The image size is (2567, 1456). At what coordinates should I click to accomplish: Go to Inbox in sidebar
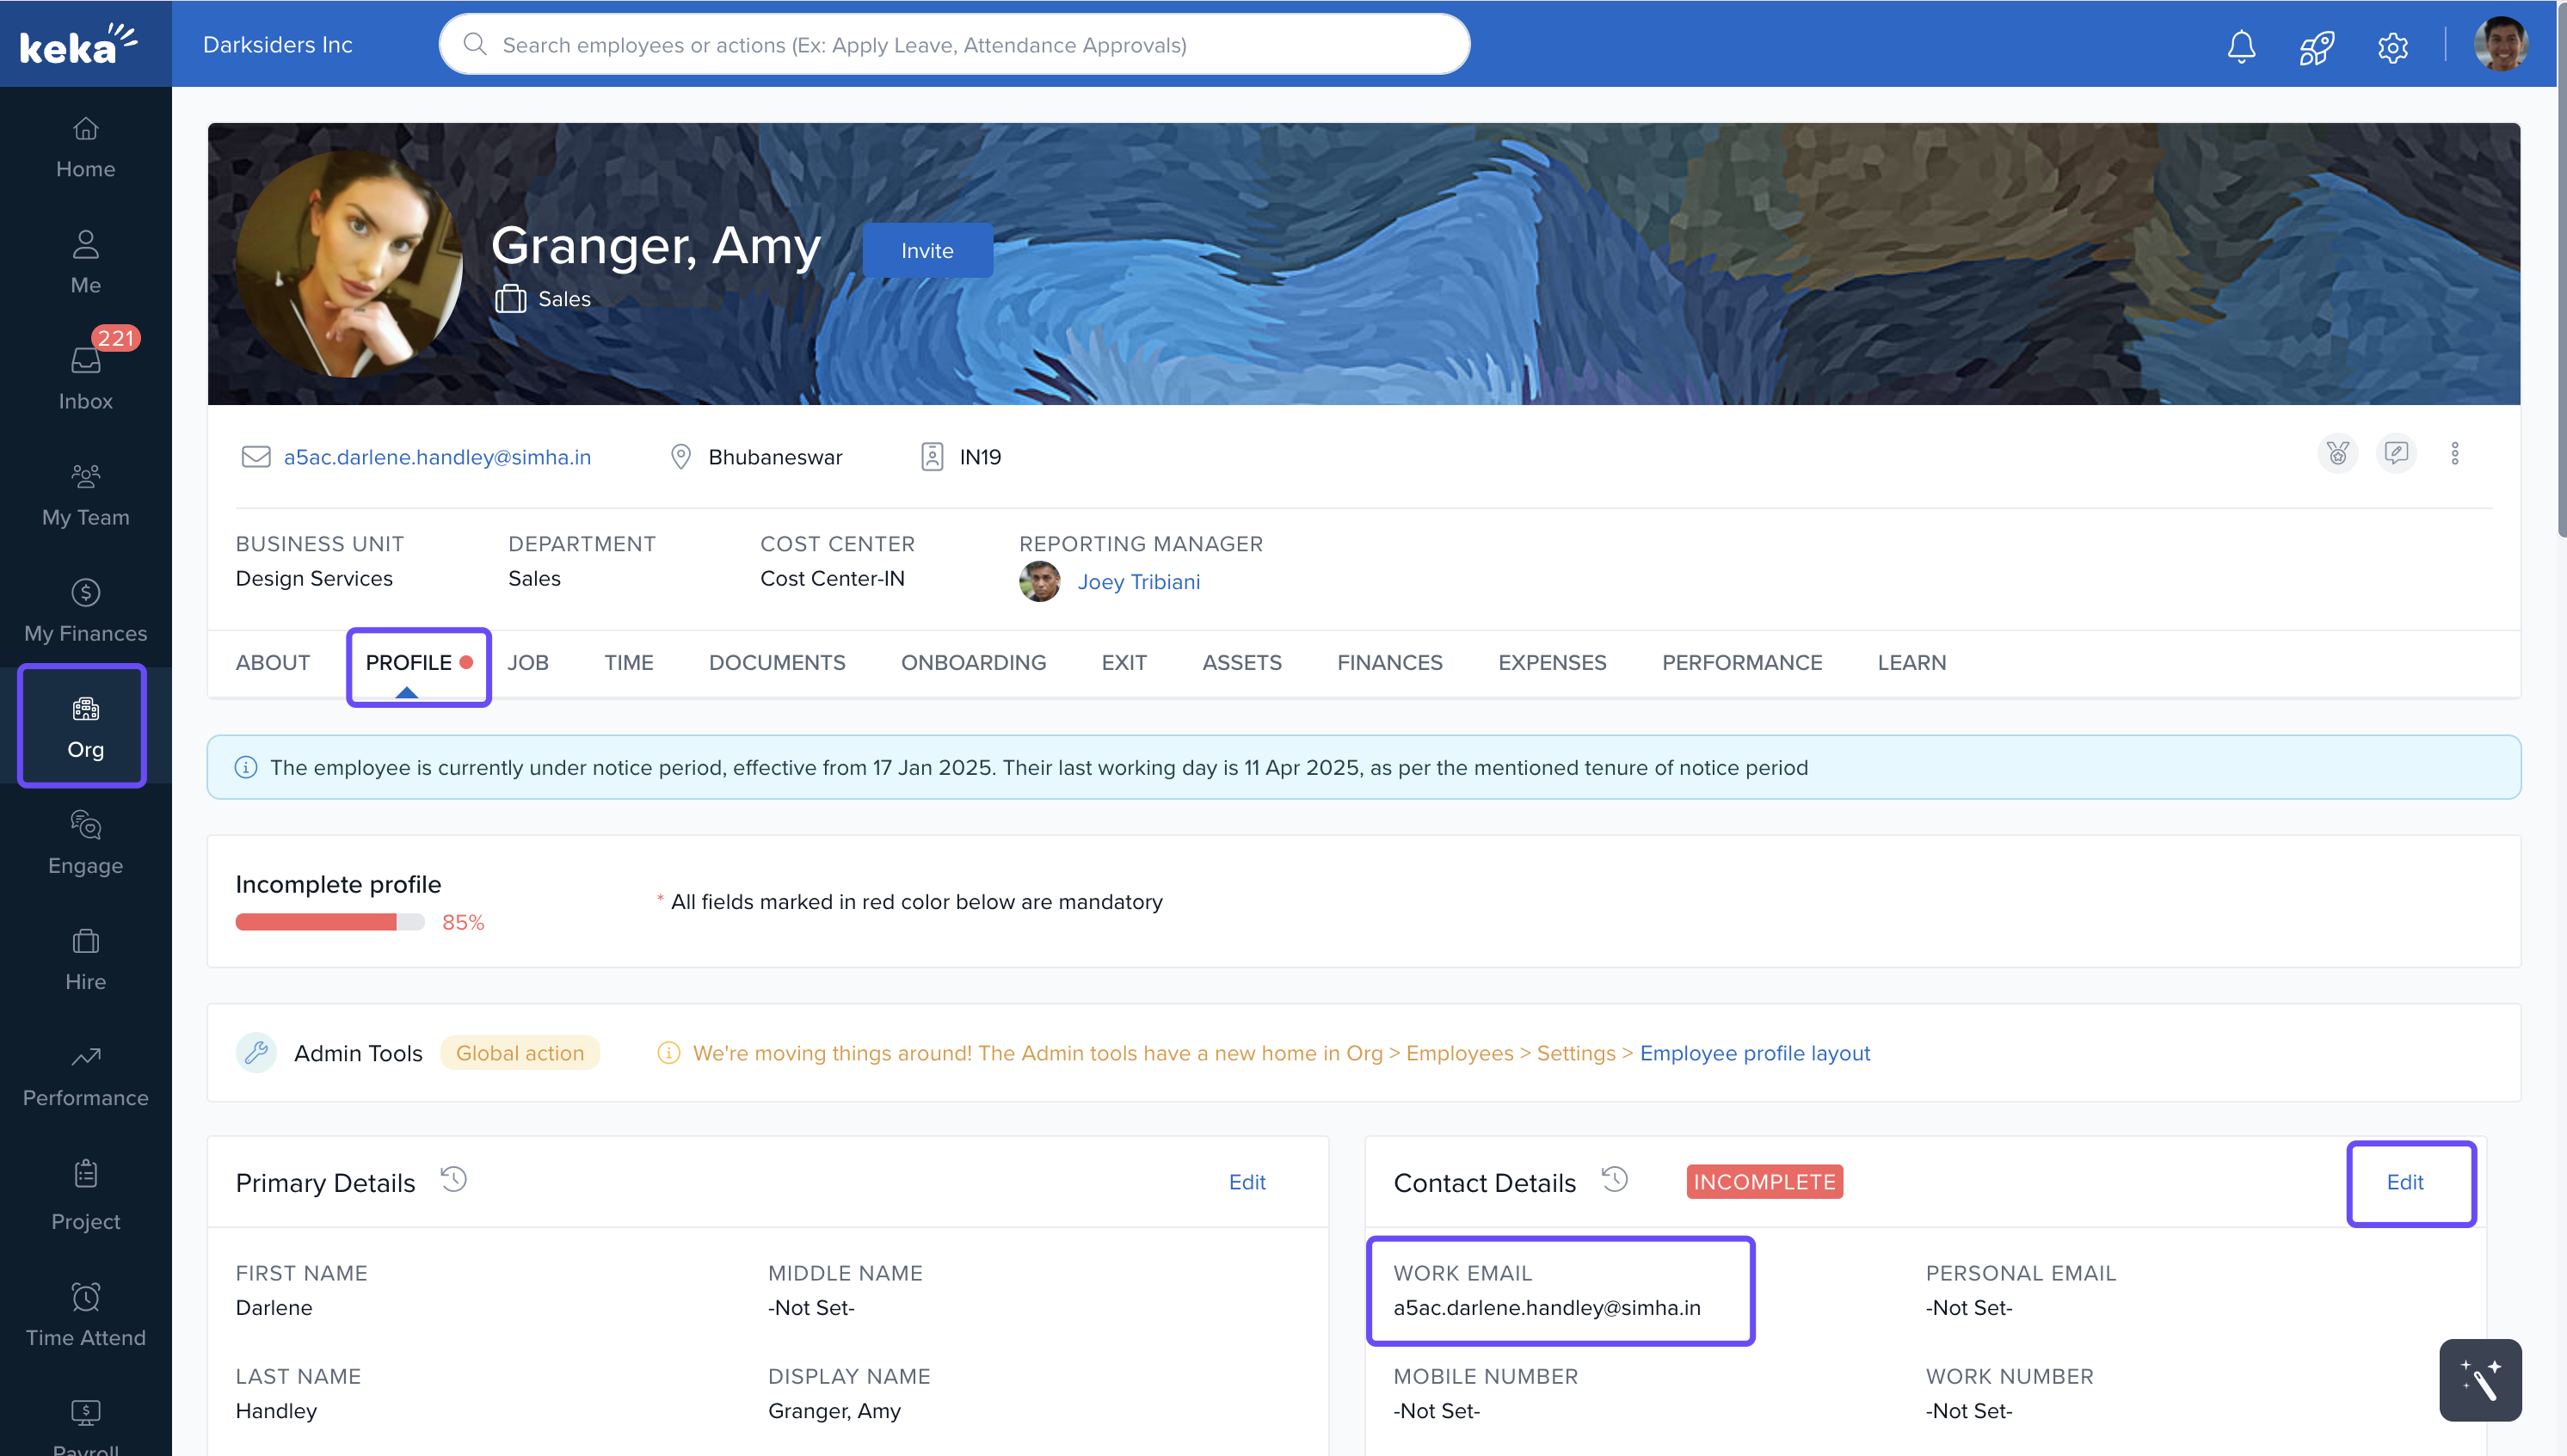pos(85,377)
